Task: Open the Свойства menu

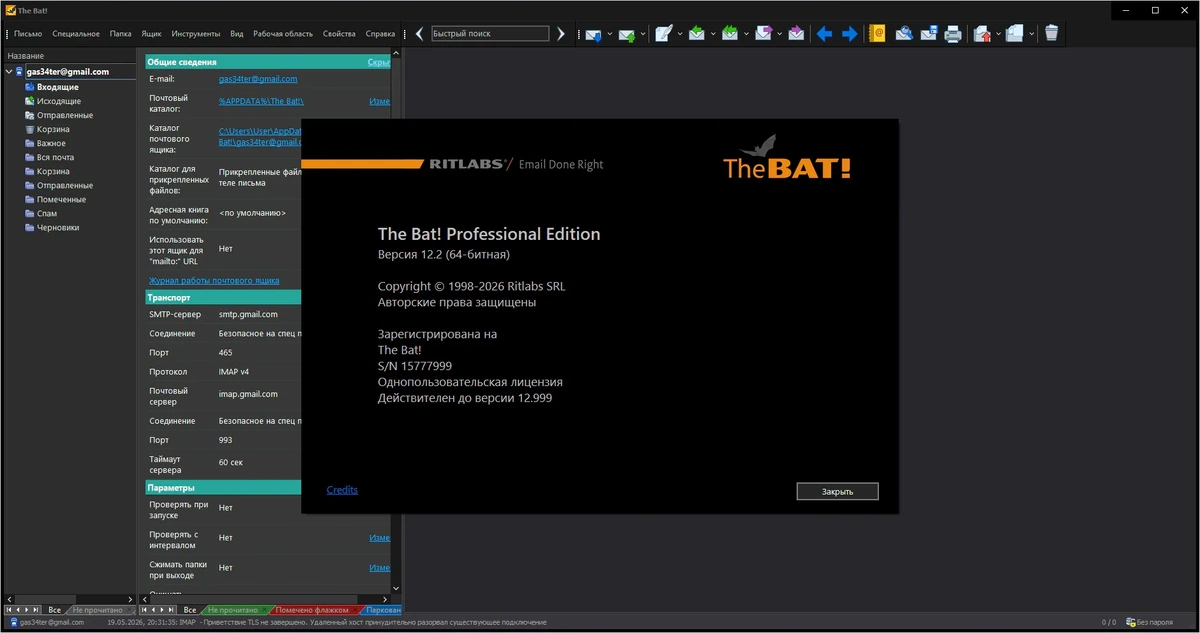Action: (x=339, y=33)
